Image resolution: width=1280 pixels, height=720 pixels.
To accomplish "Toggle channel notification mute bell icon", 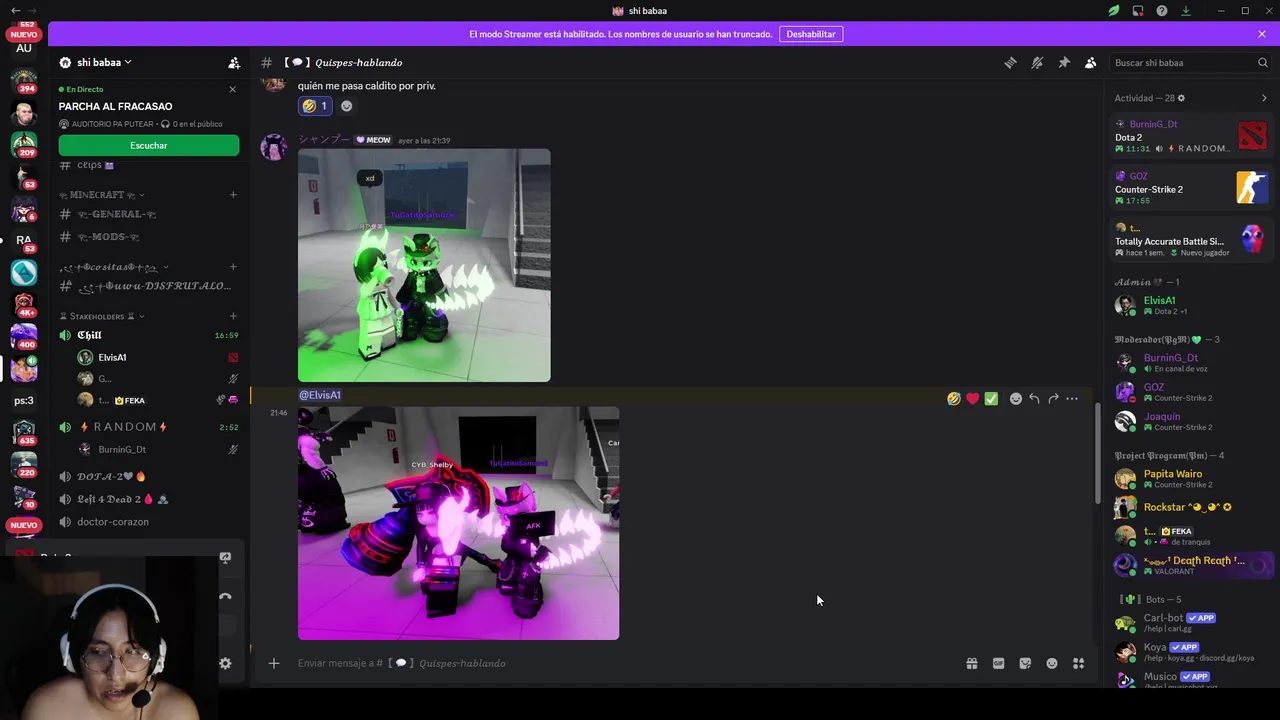I will tap(1037, 62).
